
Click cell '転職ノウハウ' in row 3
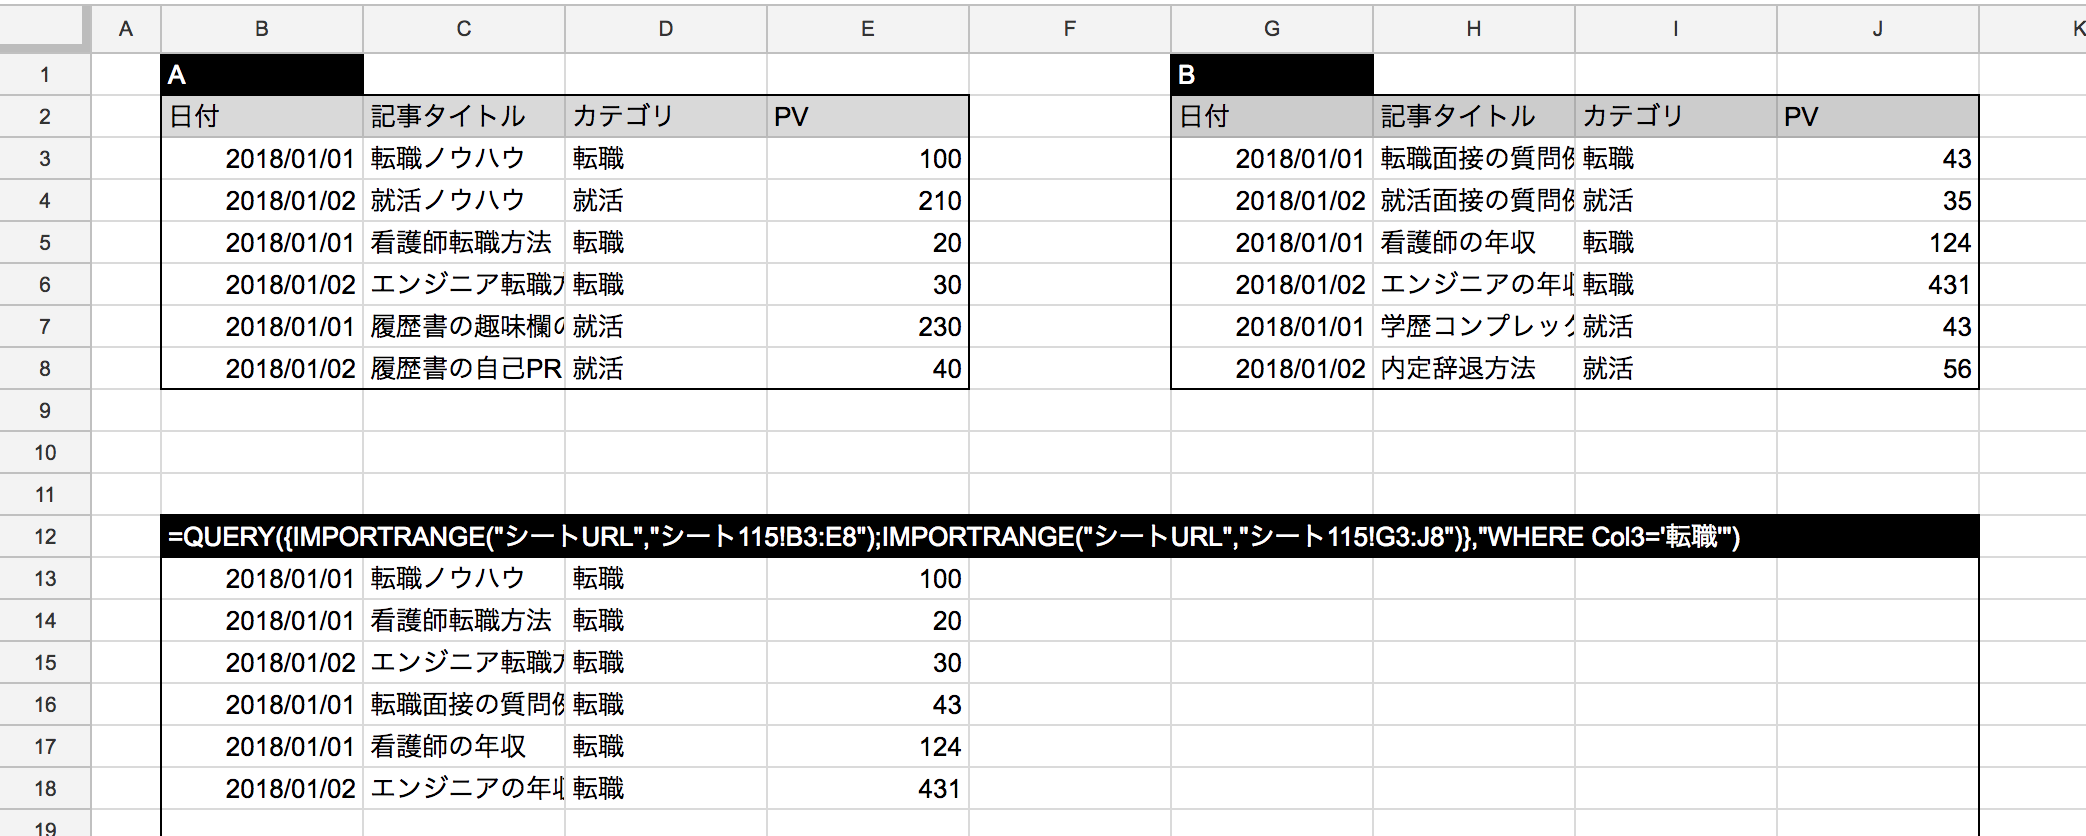[x=464, y=159]
